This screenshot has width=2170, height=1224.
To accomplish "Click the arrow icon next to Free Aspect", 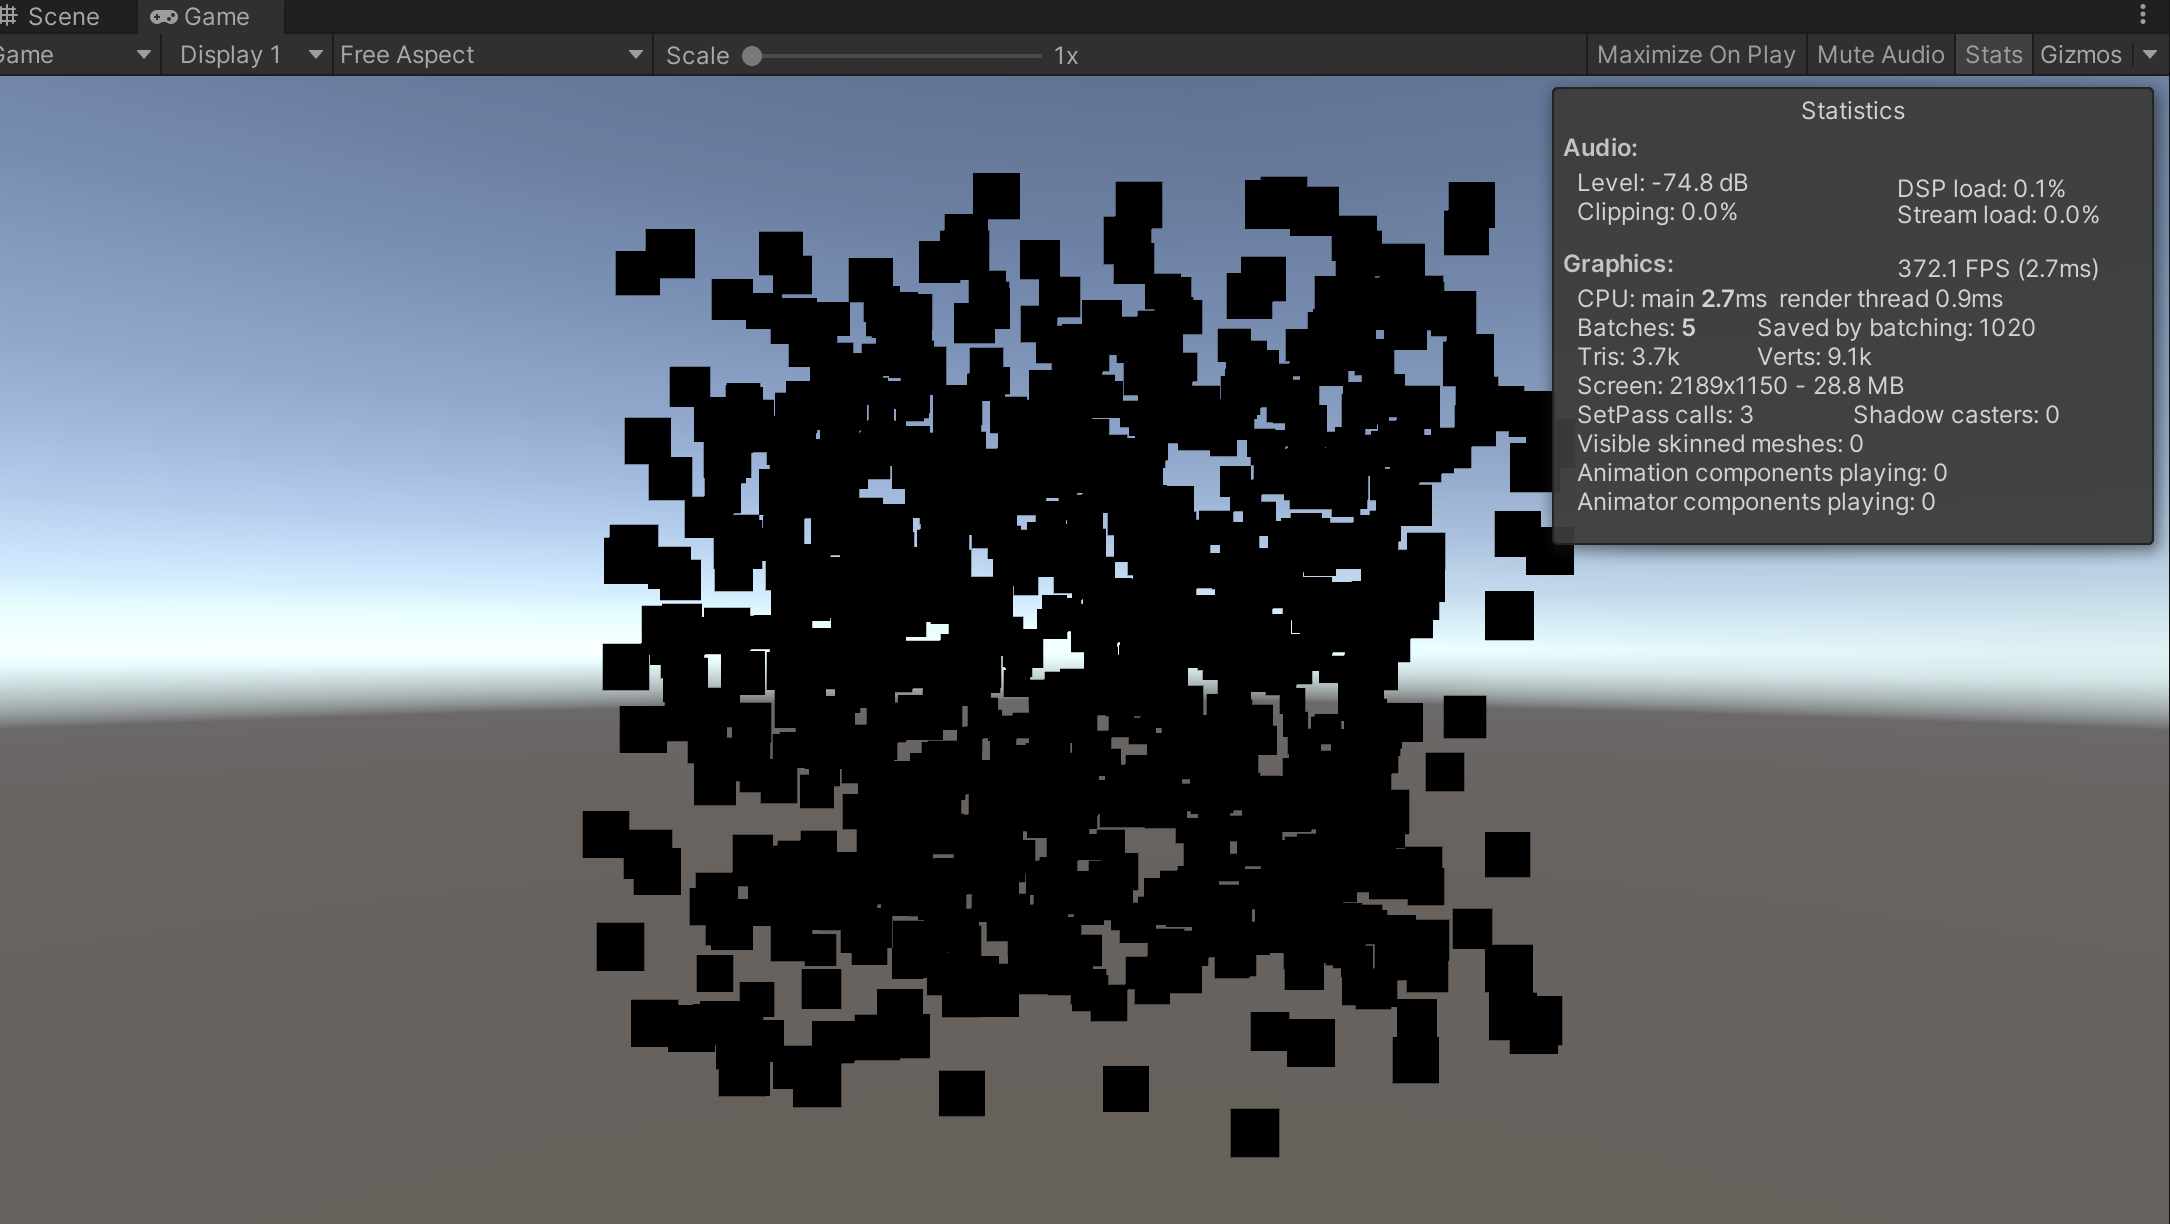I will (x=634, y=55).
